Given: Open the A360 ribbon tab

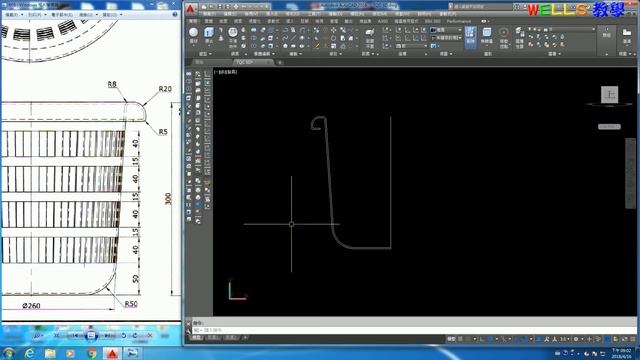Looking at the screenshot, I should tap(382, 21).
